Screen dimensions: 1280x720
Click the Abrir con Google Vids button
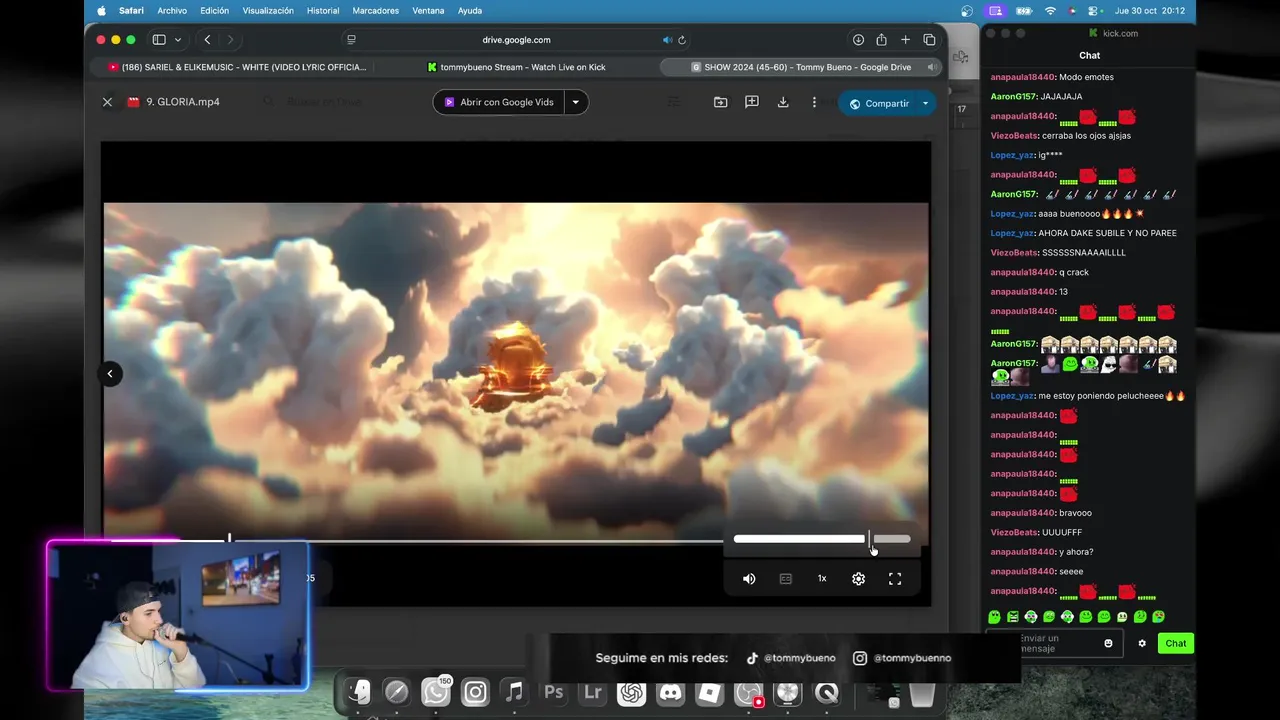coord(498,102)
